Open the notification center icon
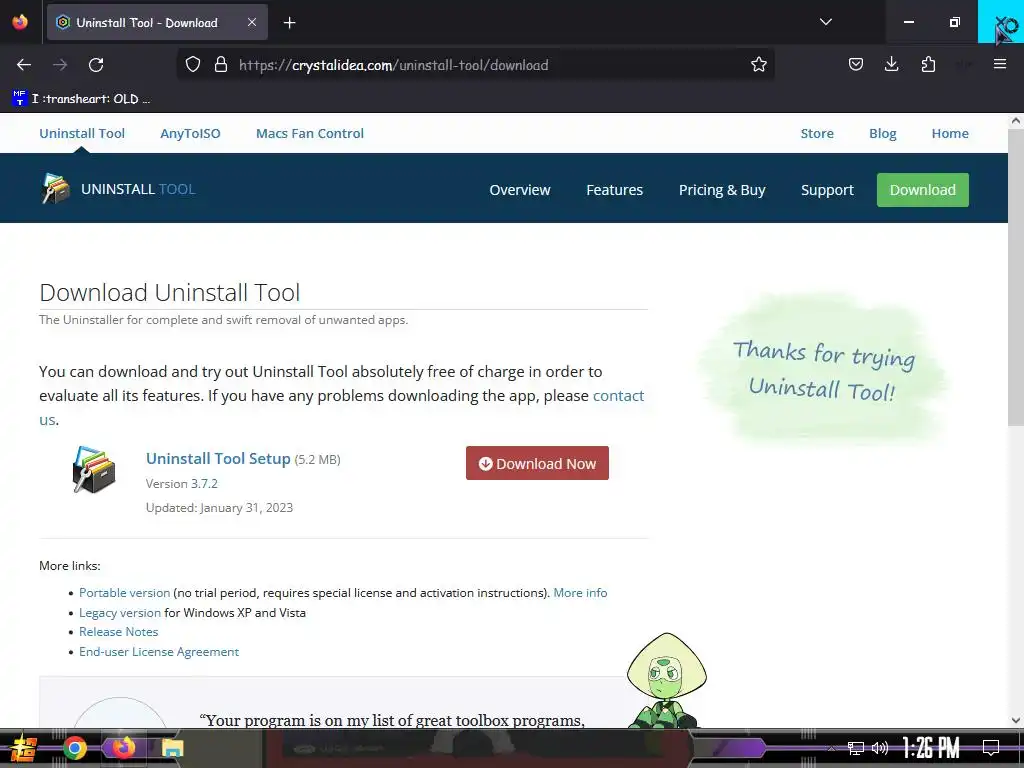Image resolution: width=1024 pixels, height=768 pixels. tap(991, 748)
